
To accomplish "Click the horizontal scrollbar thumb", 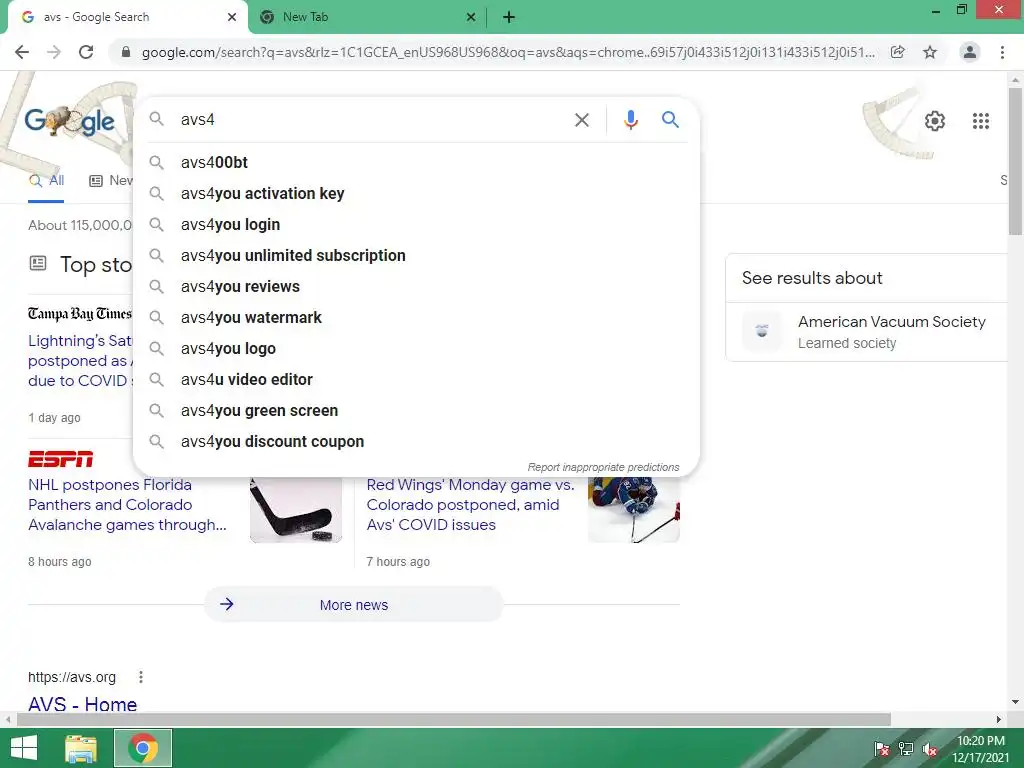I will (x=454, y=719).
